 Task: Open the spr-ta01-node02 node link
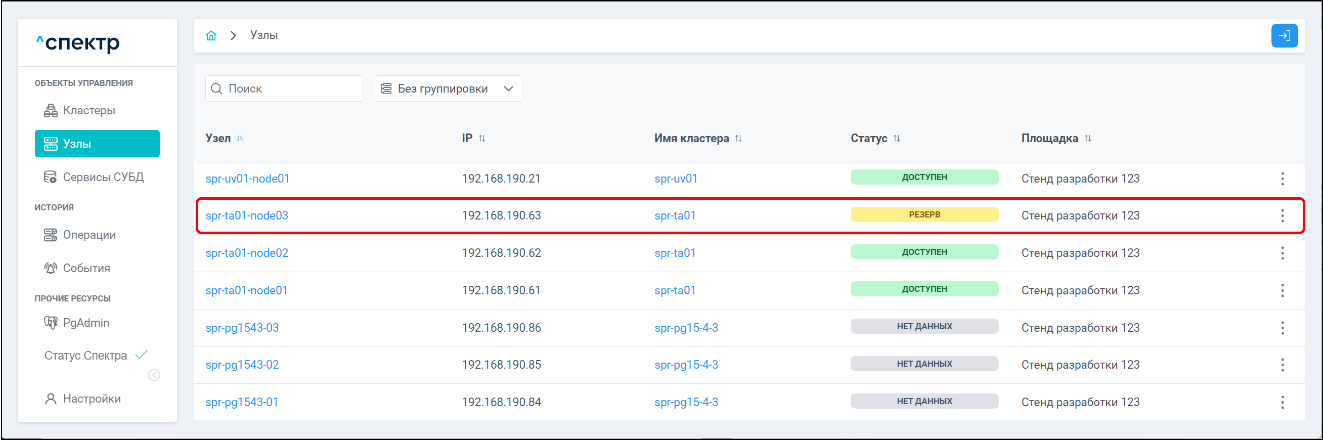pos(246,253)
